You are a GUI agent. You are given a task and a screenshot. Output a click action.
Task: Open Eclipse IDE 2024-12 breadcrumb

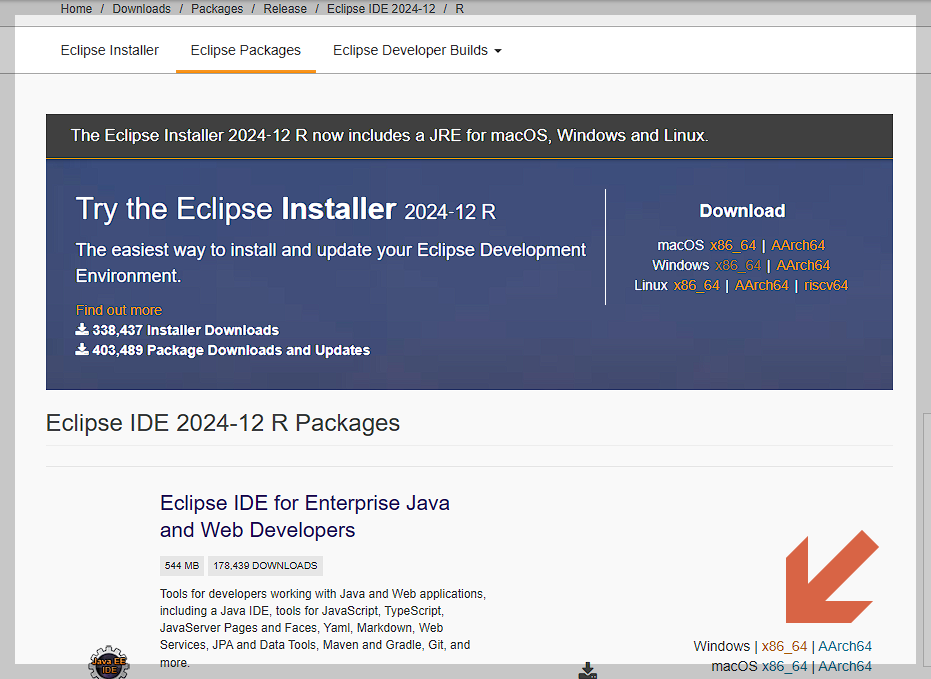[x=381, y=9]
